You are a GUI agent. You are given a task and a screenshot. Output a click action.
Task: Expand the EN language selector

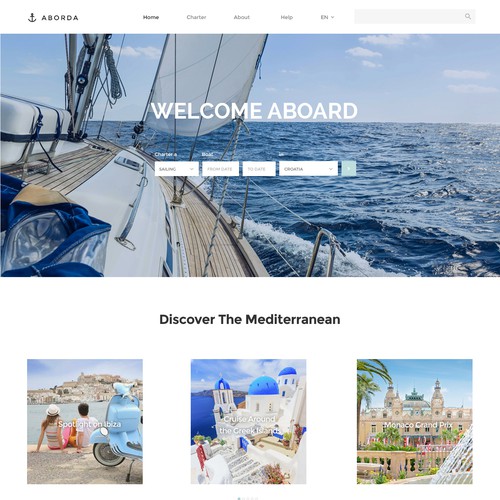tap(327, 17)
